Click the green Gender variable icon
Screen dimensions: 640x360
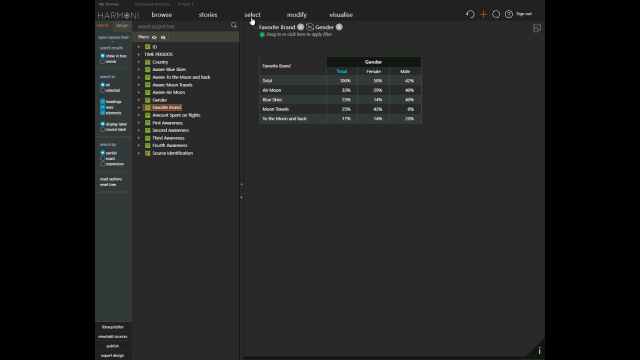coord(148,100)
